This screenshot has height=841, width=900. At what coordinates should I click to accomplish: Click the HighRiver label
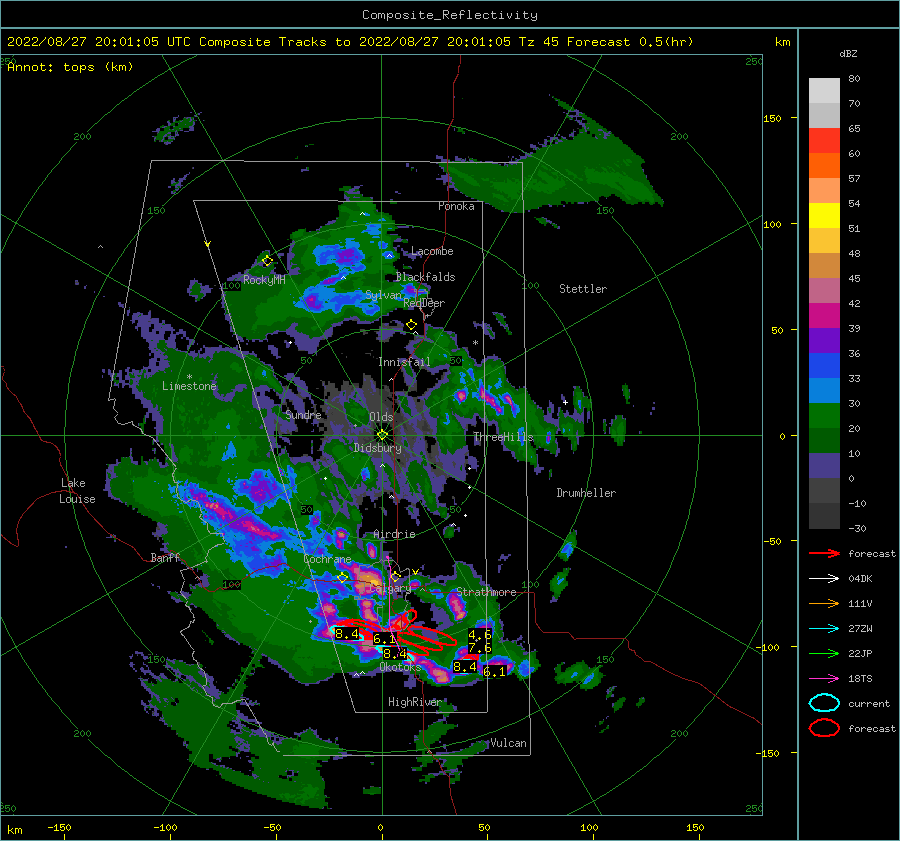(415, 702)
